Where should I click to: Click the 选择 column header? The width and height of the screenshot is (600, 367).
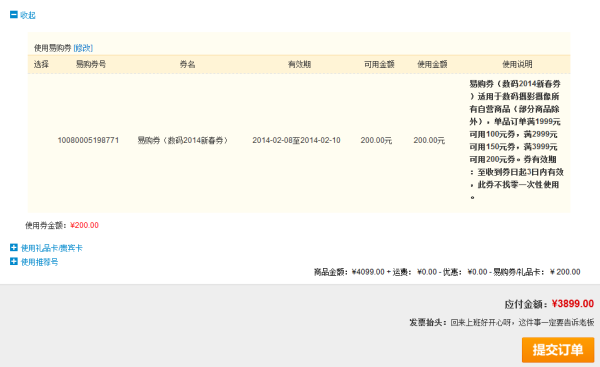[x=41, y=64]
